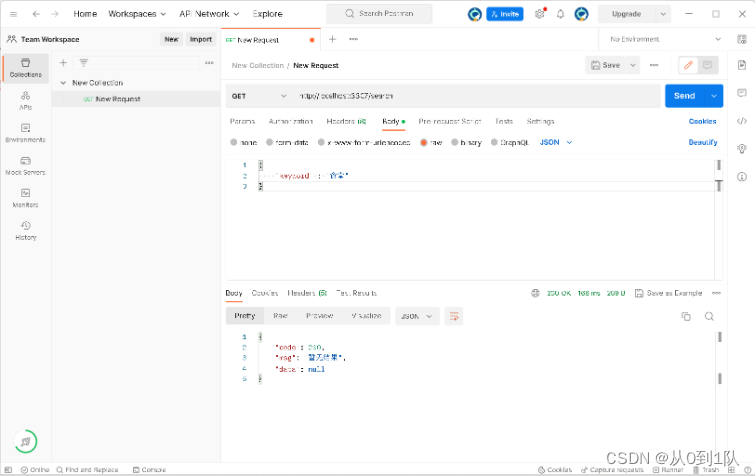The width and height of the screenshot is (755, 476).
Task: Select the binary body option
Action: [x=455, y=142]
